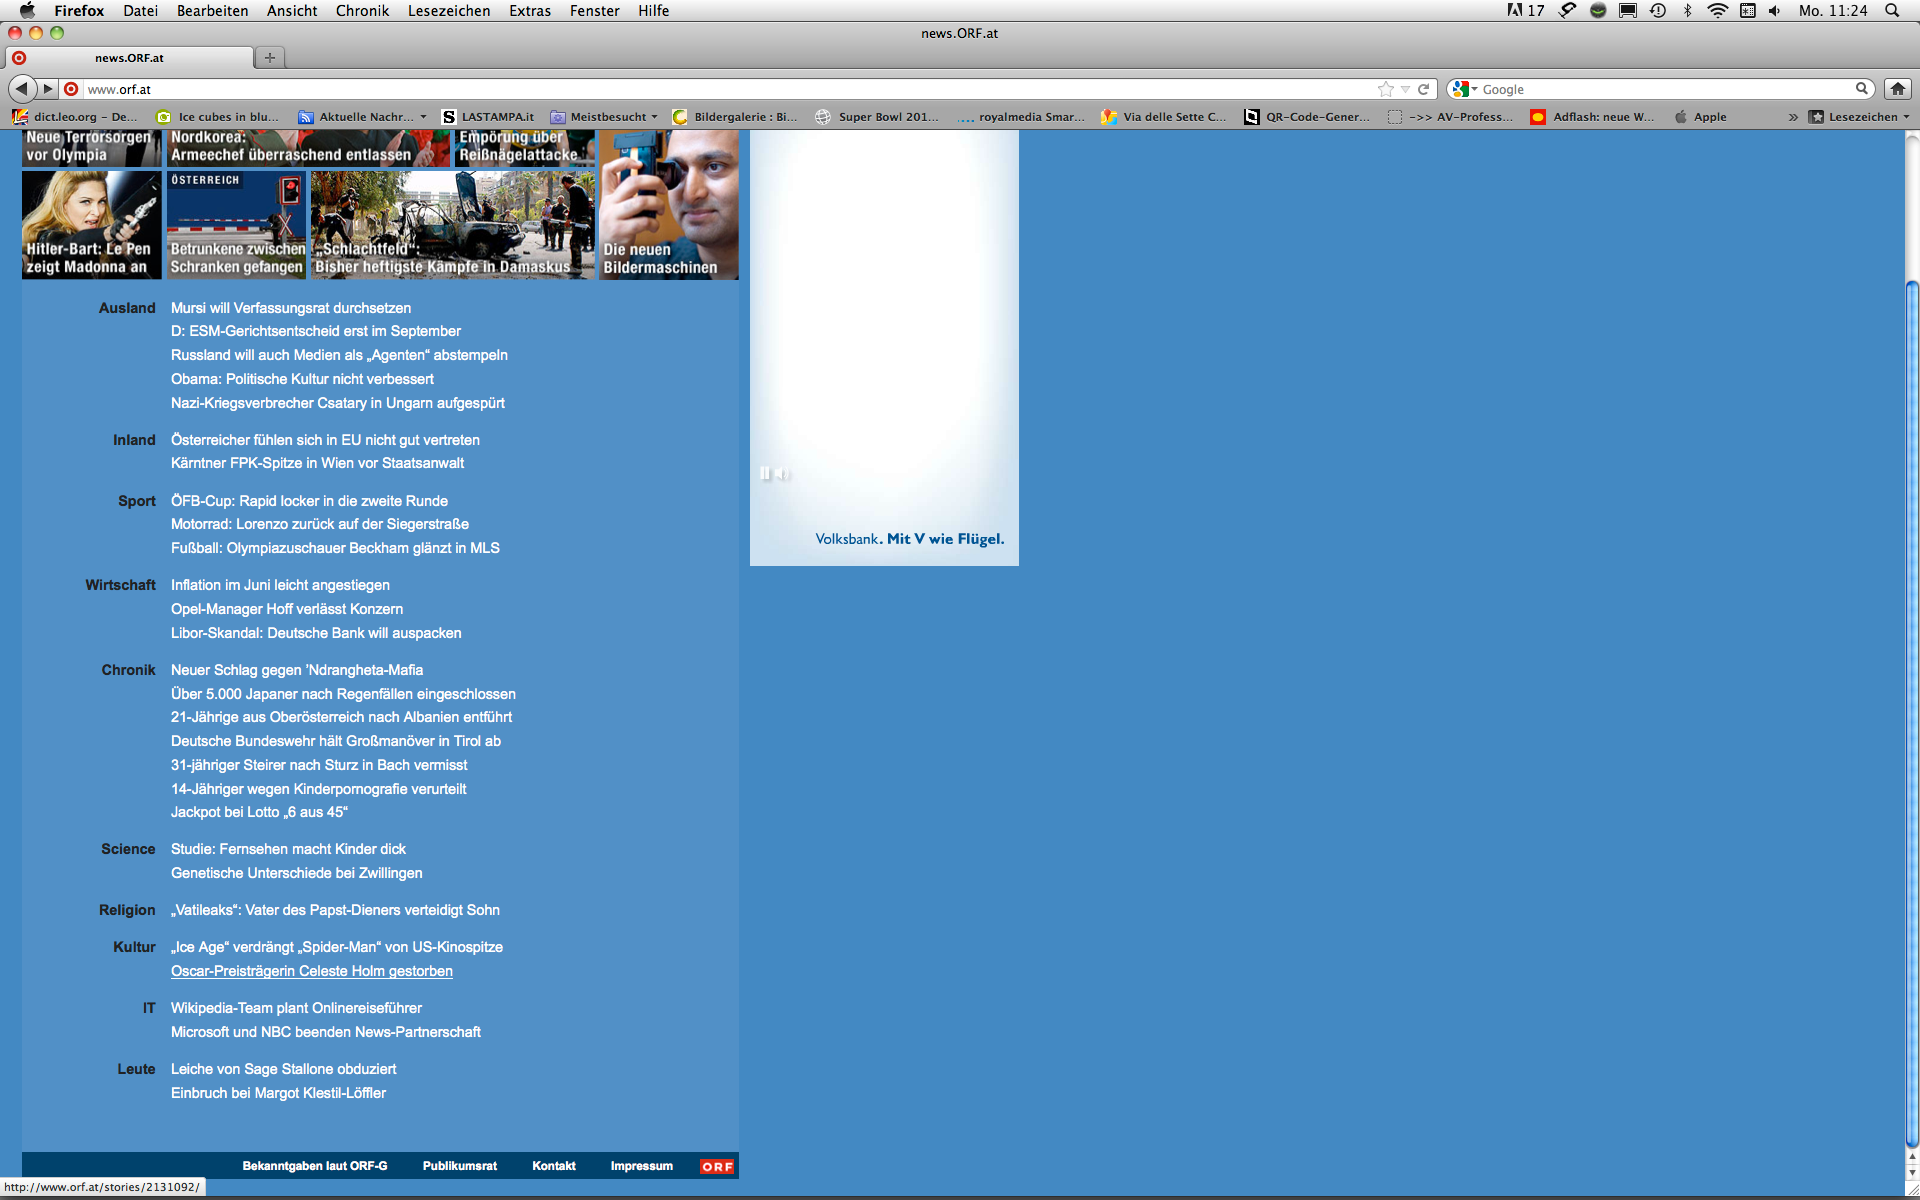Click the Volksbank advertisement banner
The image size is (1920, 1200).
[884, 348]
